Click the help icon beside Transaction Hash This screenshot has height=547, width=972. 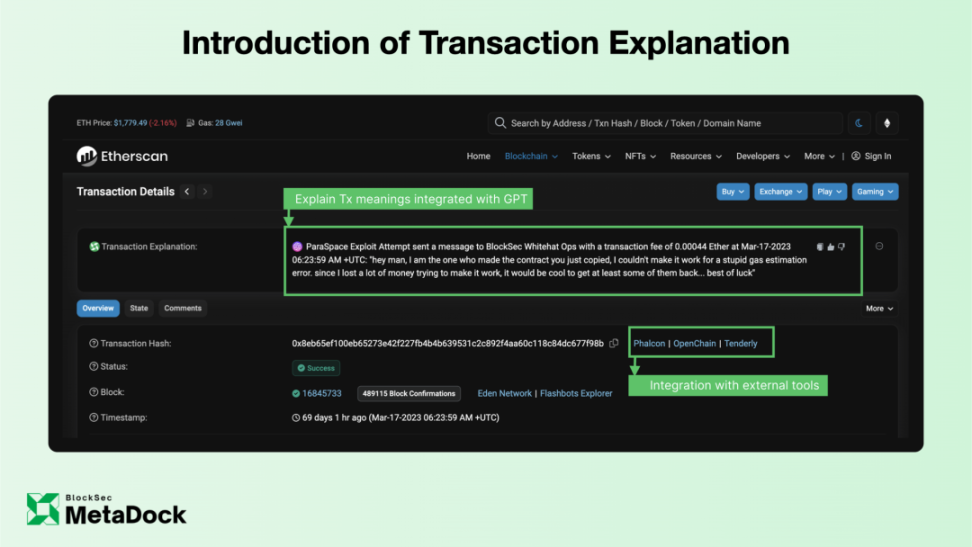coord(94,344)
